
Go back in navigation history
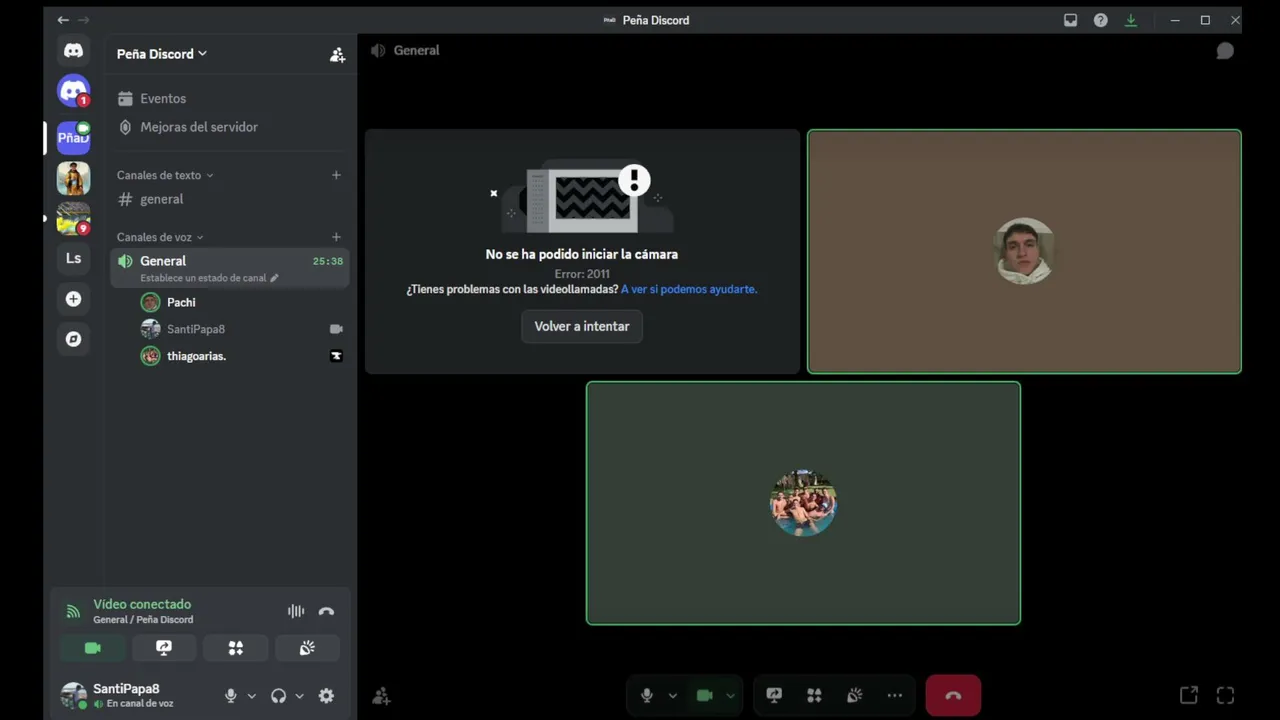click(x=63, y=20)
